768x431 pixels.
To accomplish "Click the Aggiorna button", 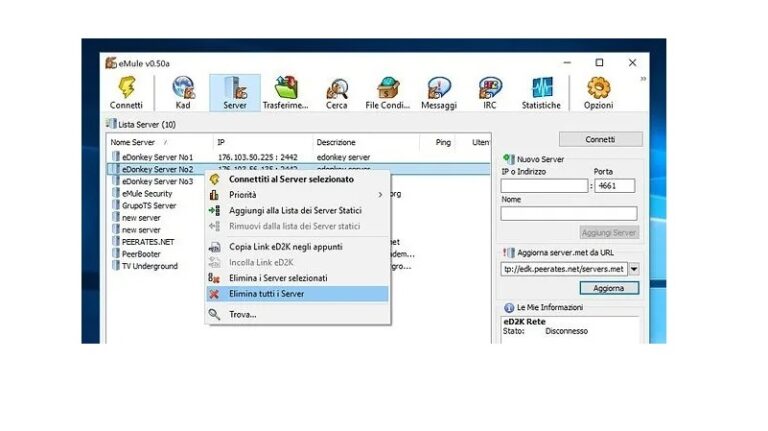I will click(609, 288).
